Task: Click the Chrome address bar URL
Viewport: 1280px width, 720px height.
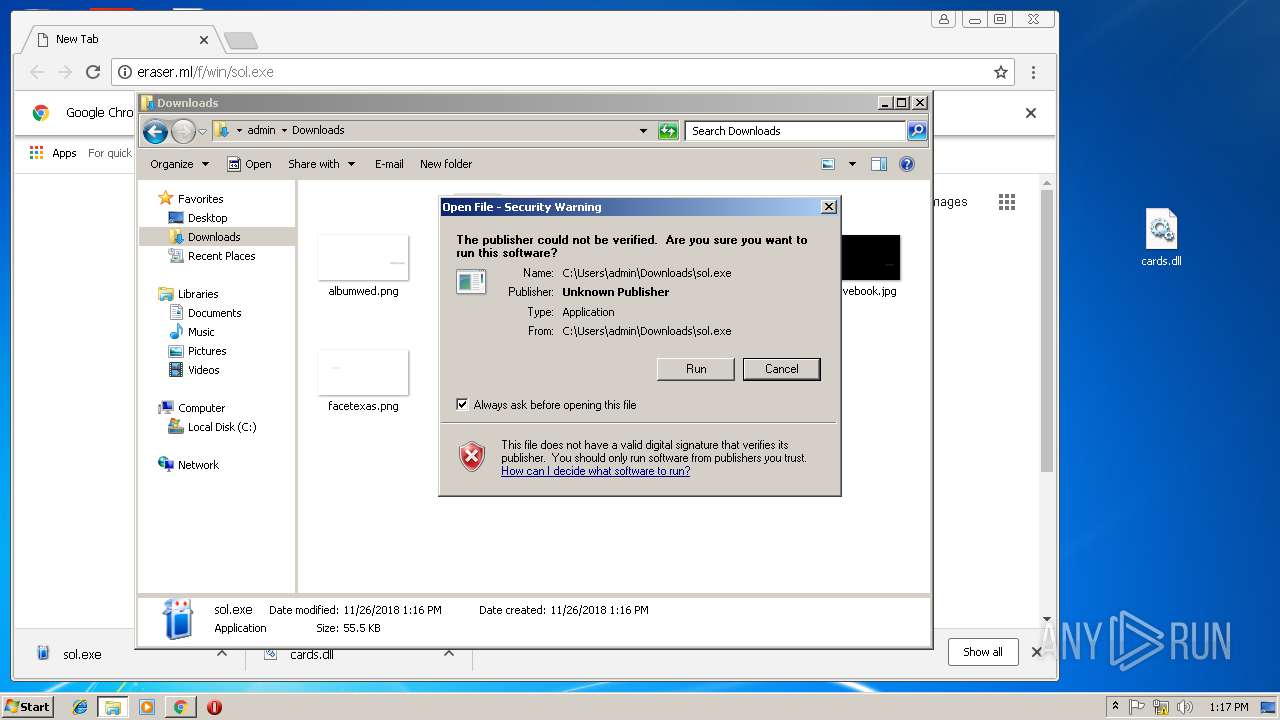Action: point(205,72)
